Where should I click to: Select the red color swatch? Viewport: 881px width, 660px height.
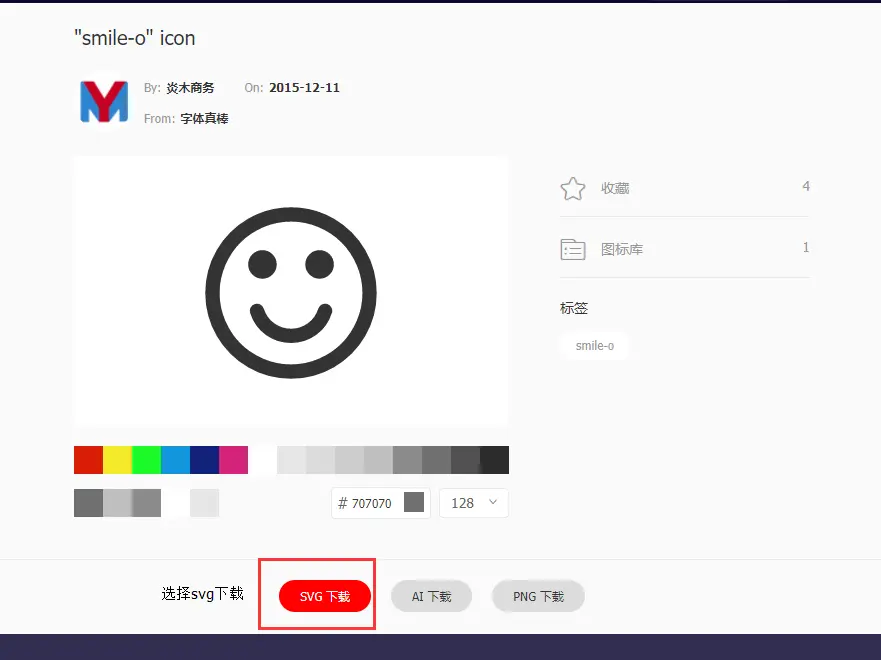pos(86,459)
